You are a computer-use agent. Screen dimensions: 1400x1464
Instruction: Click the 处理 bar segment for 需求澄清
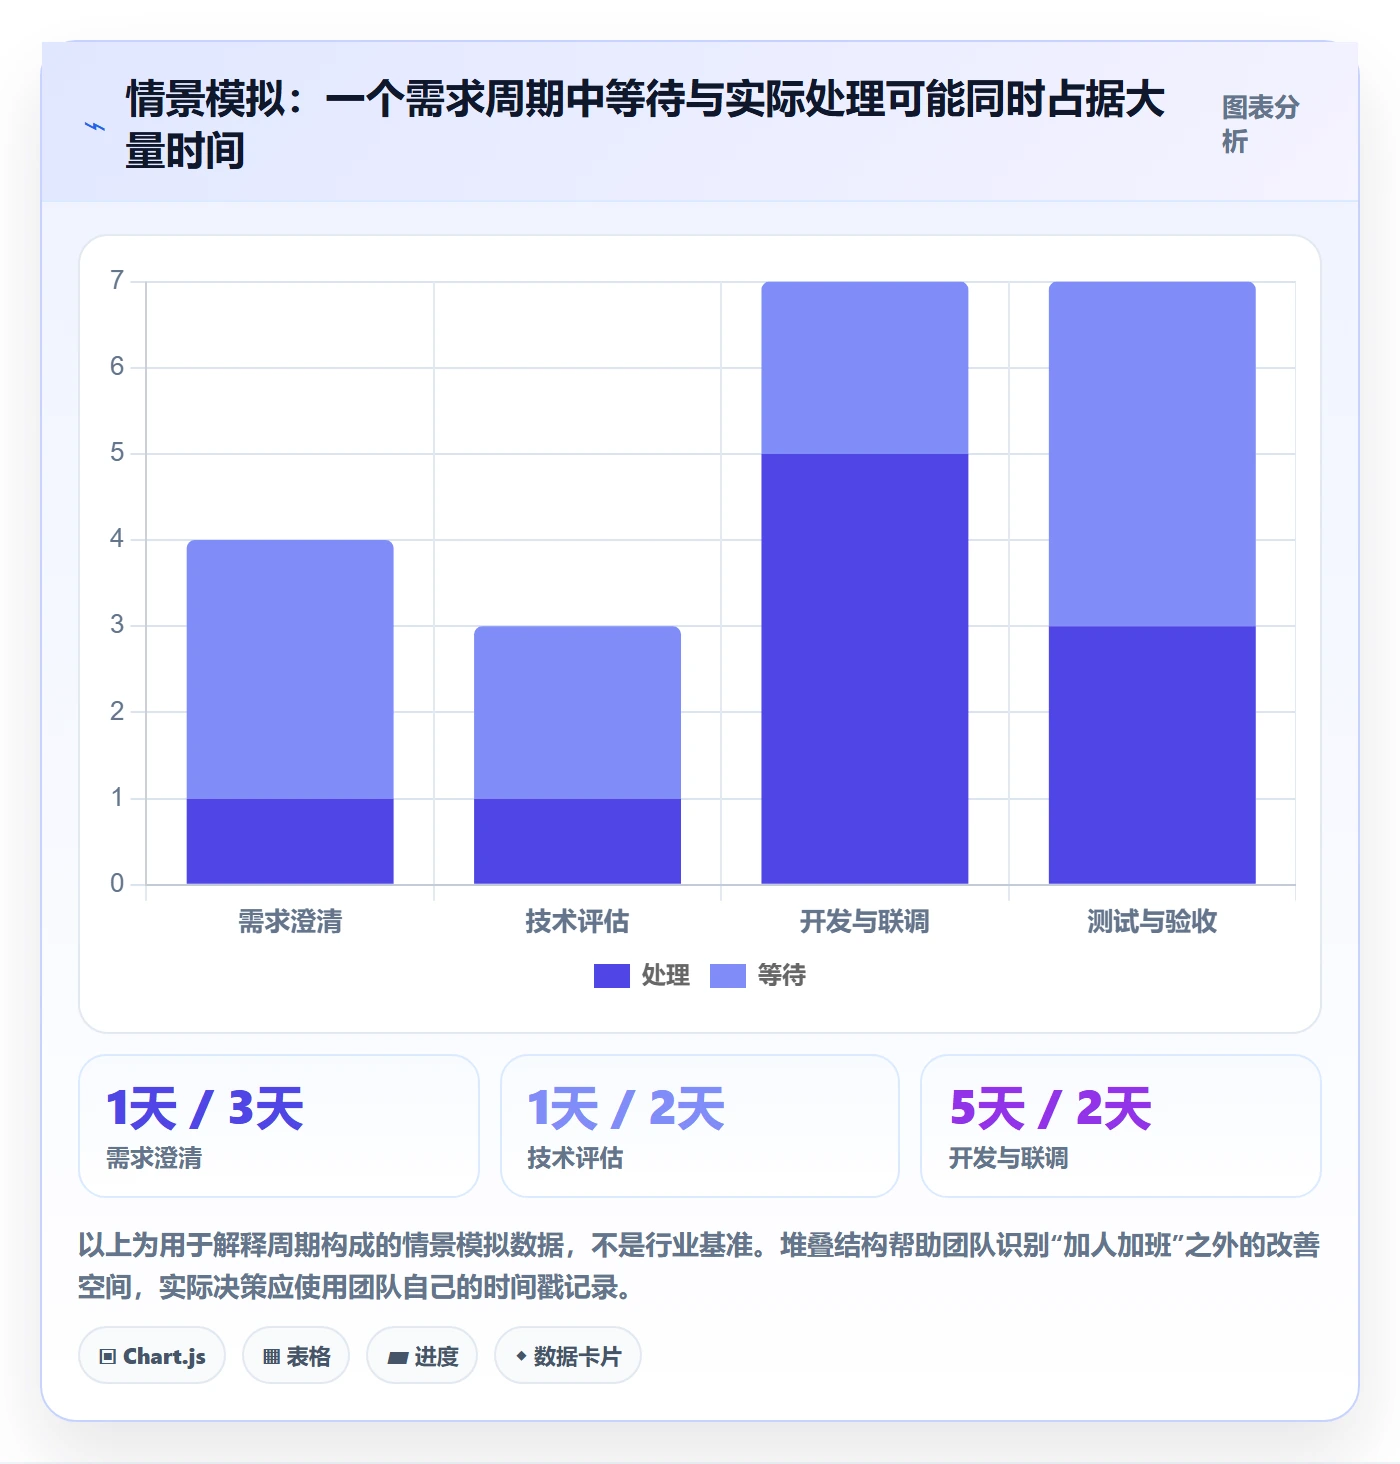[x=290, y=841]
